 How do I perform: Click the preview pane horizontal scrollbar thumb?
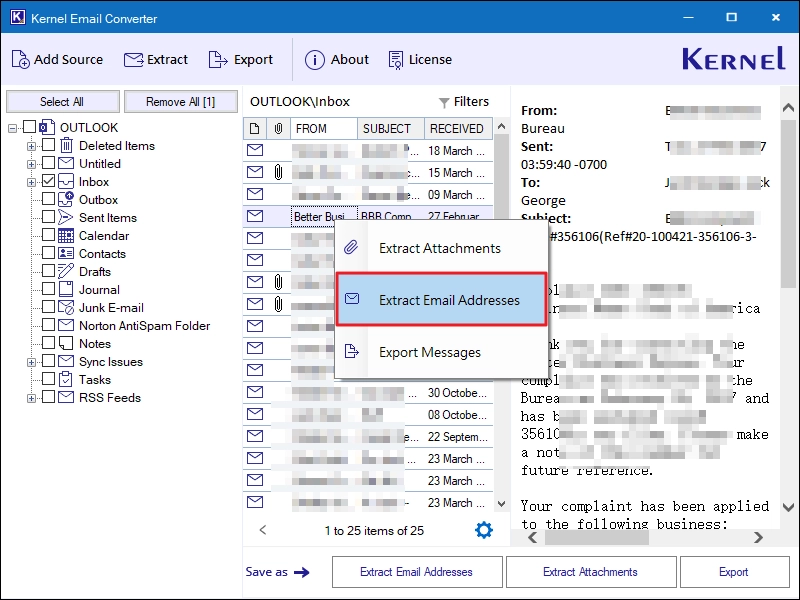(x=597, y=537)
